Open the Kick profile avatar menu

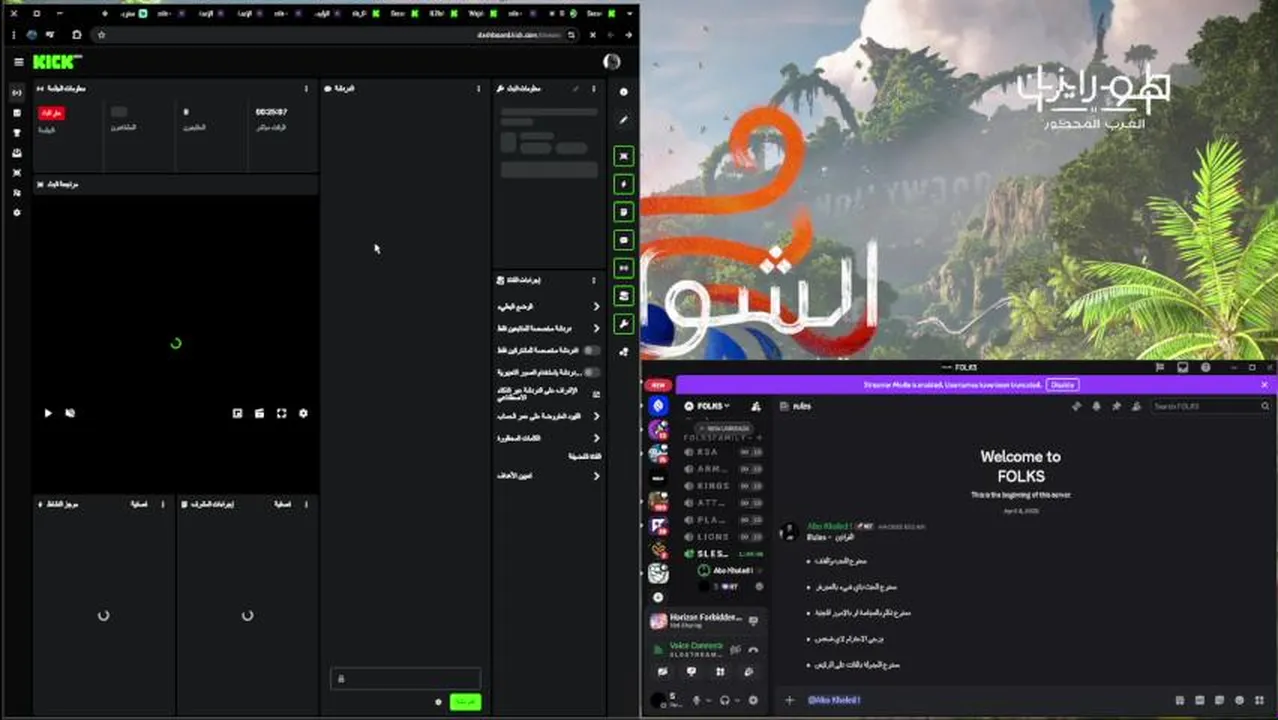[612, 62]
